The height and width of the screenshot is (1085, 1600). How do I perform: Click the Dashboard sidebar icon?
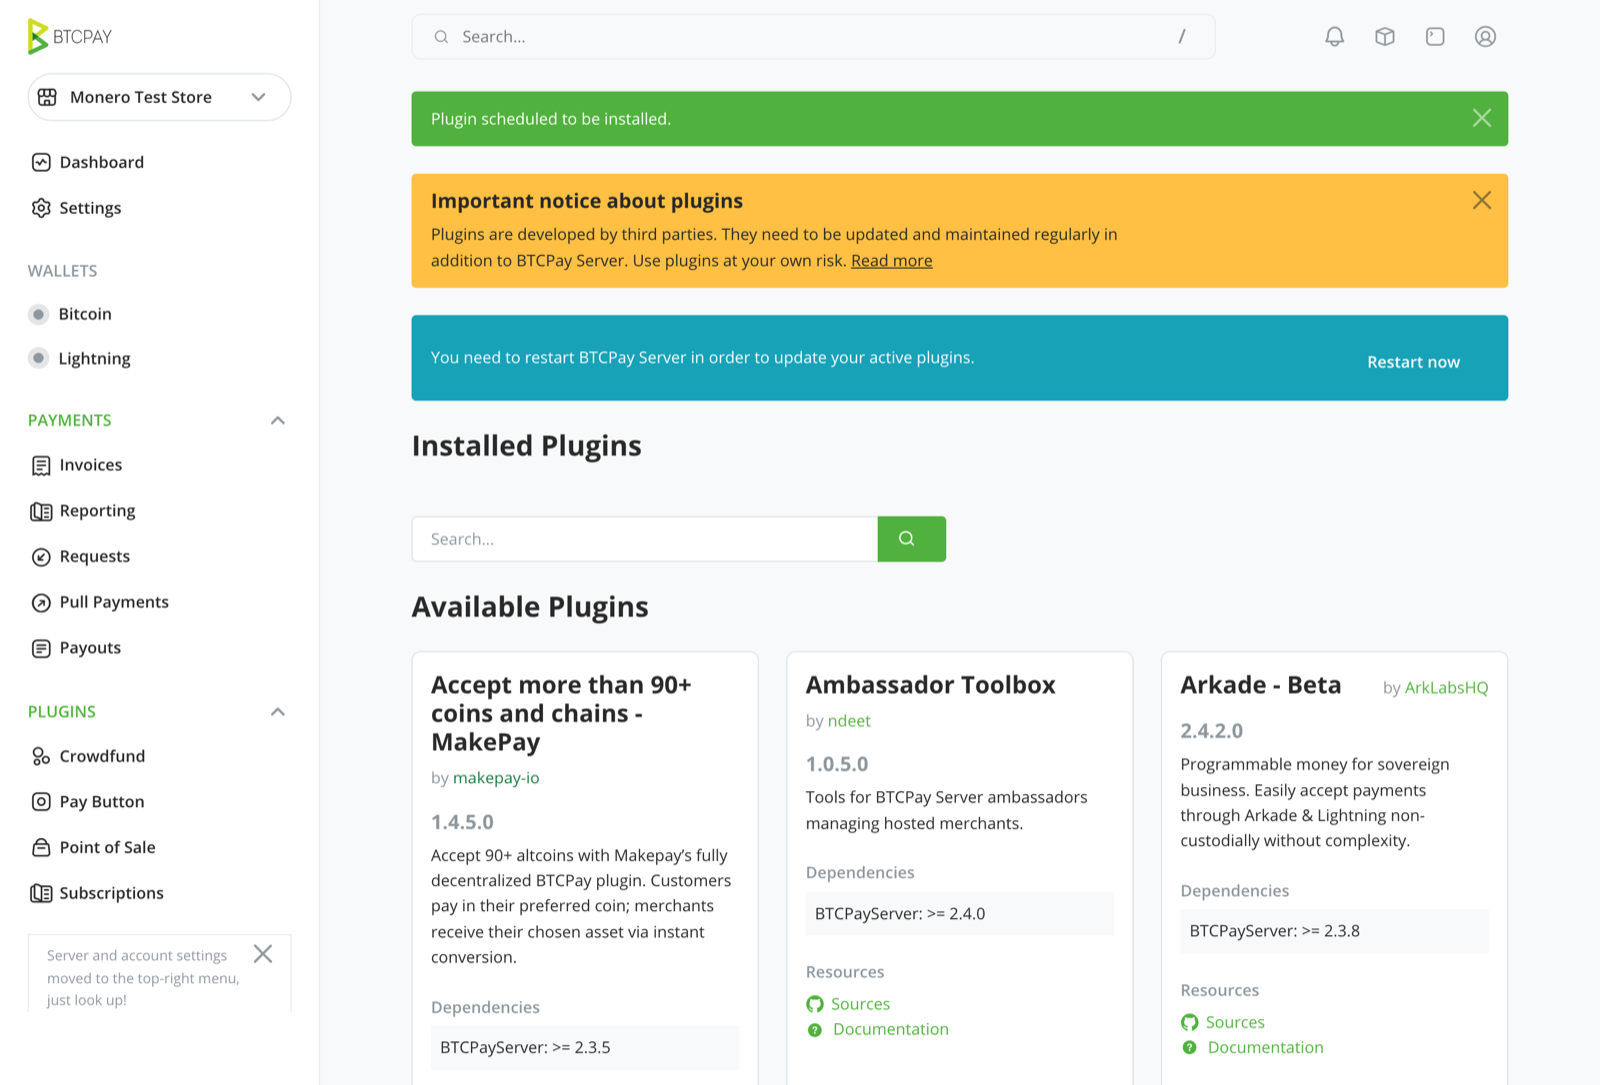[41, 162]
